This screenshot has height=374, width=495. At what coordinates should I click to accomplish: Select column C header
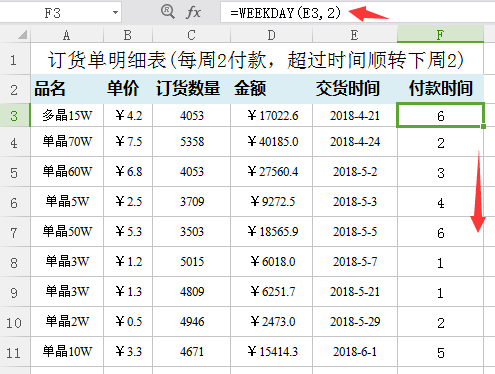pos(191,35)
